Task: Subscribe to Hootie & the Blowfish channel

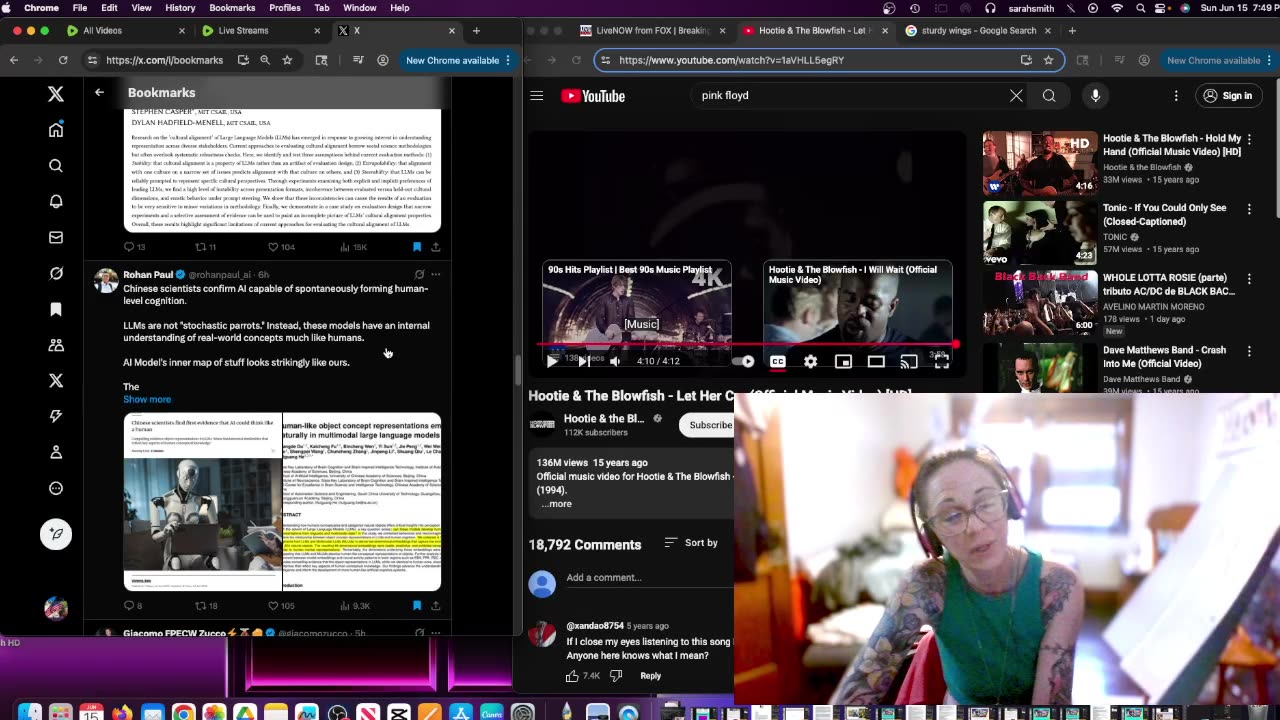Action: click(x=709, y=425)
